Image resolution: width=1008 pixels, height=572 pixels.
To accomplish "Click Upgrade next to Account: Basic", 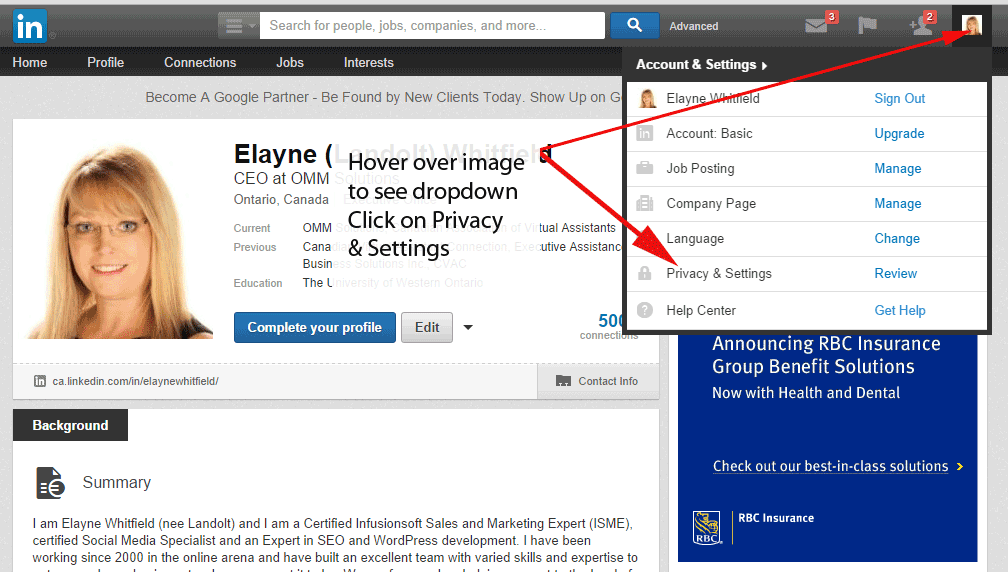I will point(899,134).
